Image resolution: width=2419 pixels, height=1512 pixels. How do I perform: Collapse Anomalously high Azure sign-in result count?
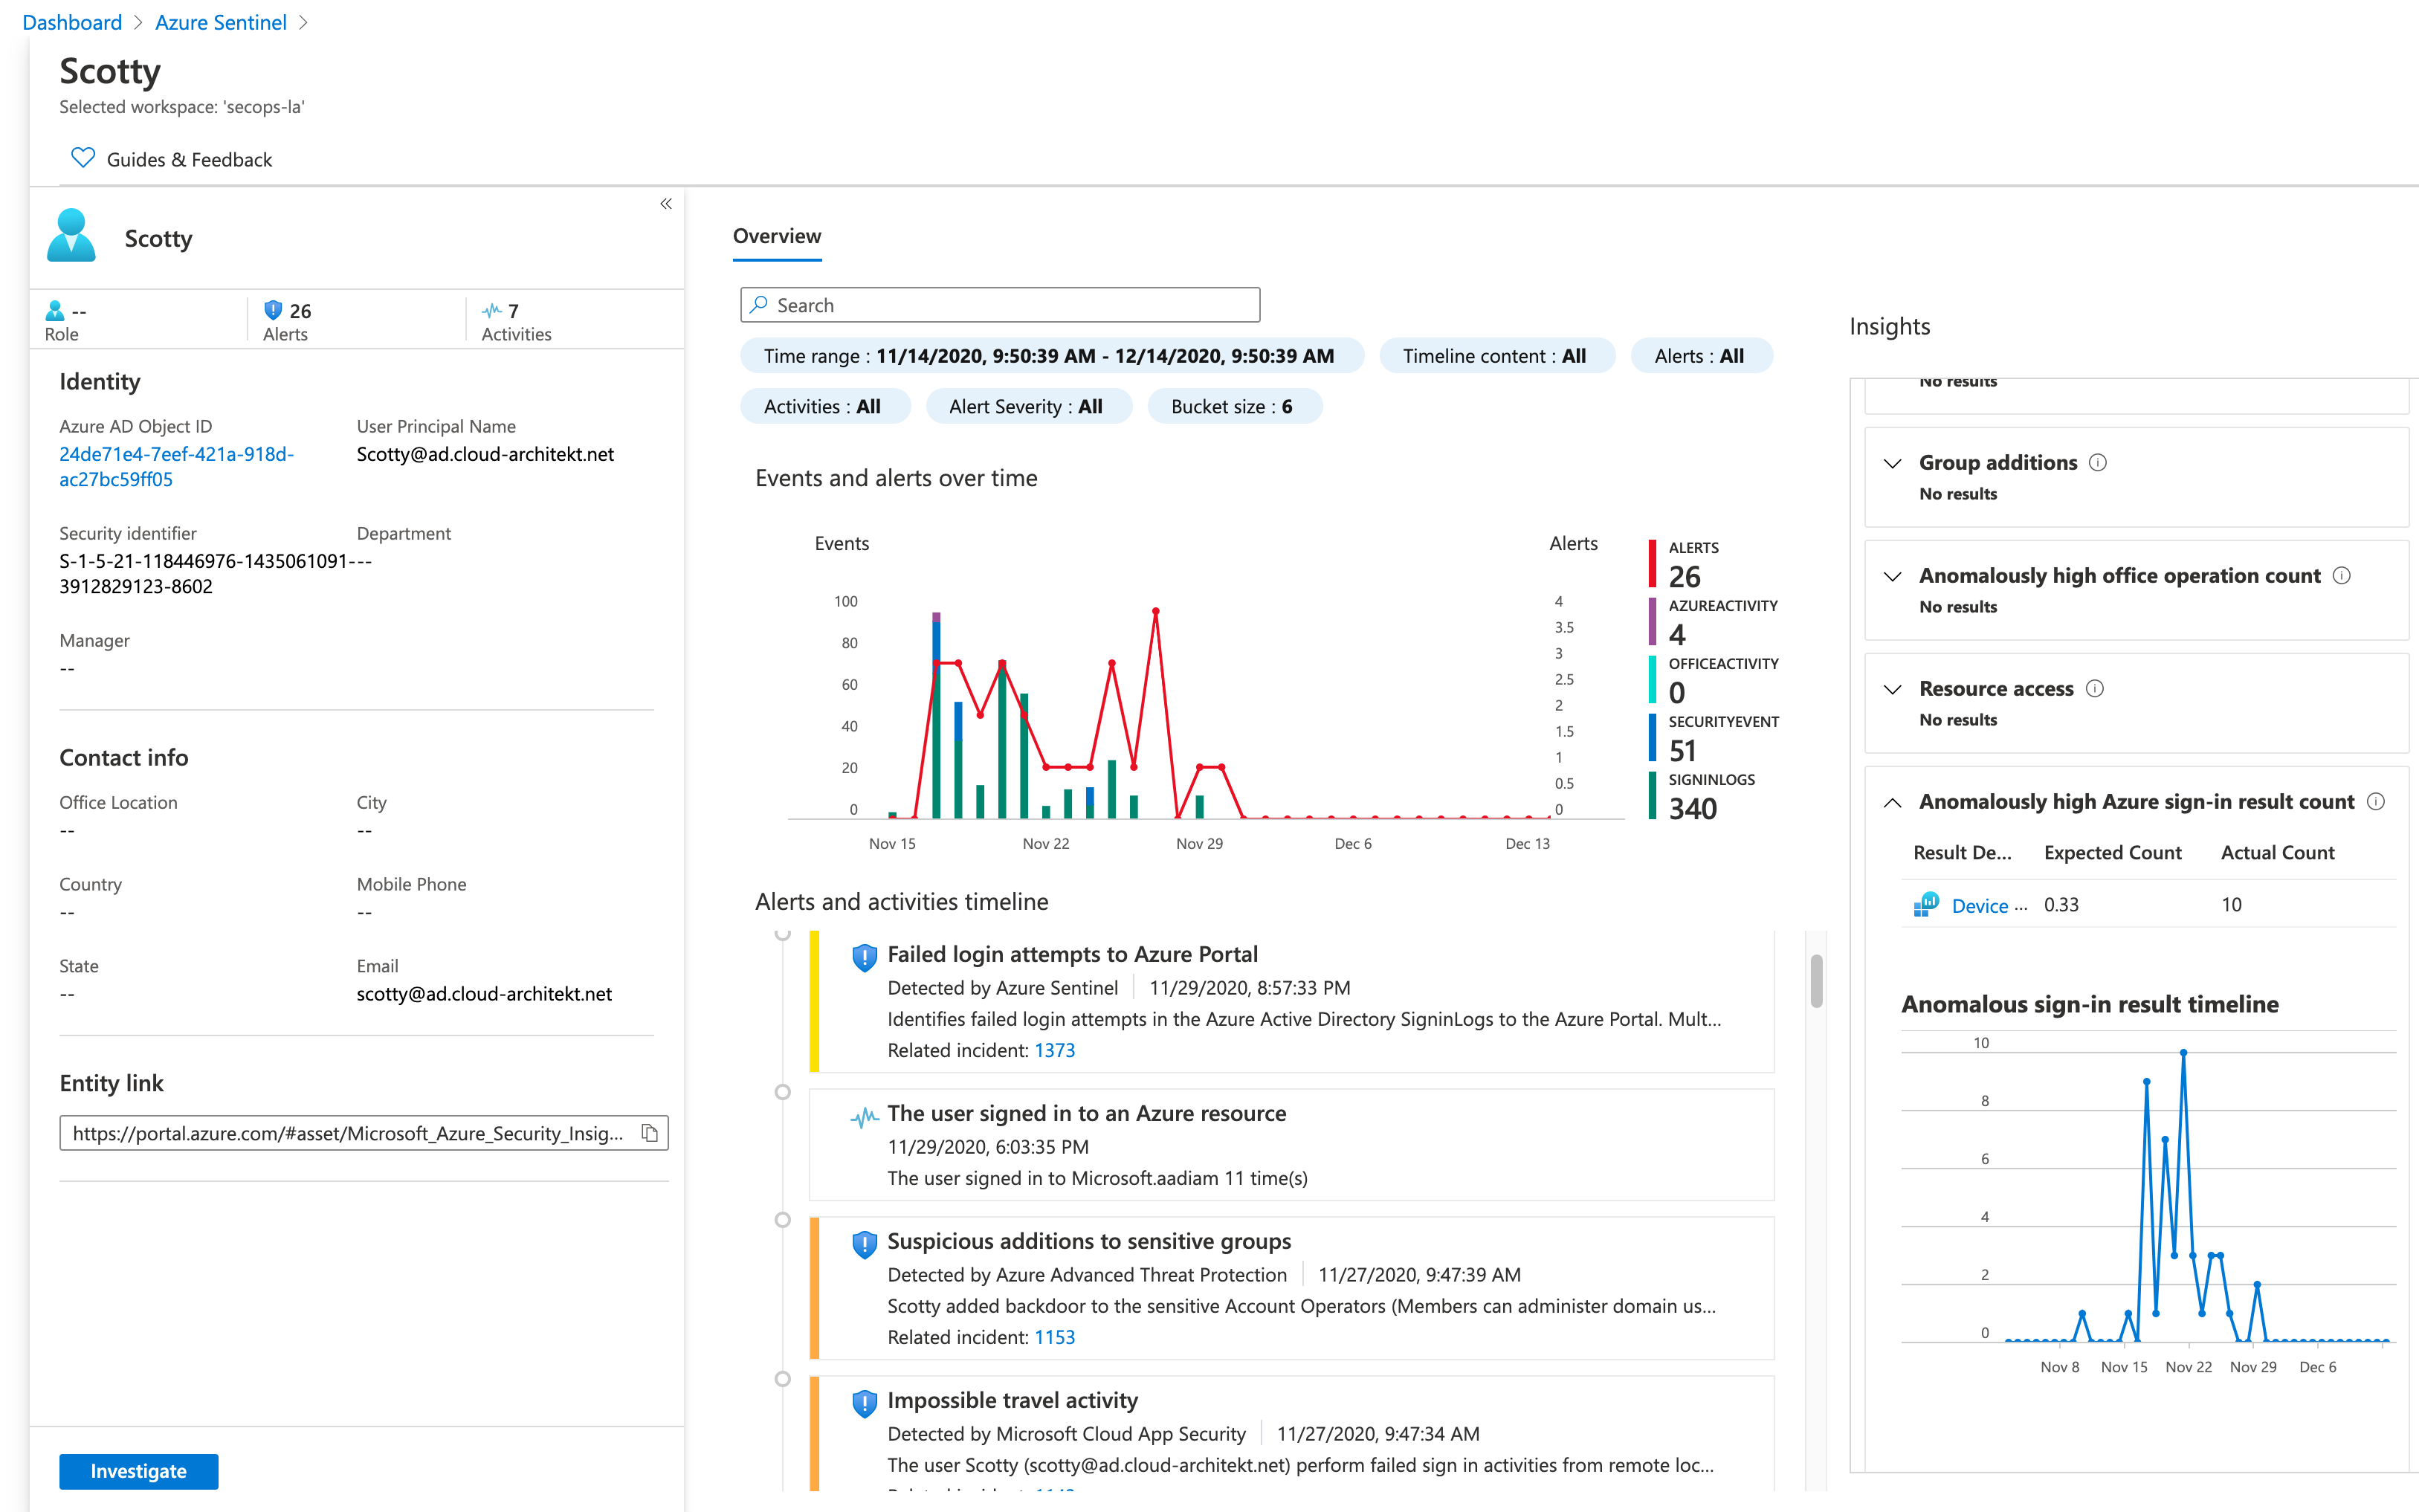point(1892,802)
